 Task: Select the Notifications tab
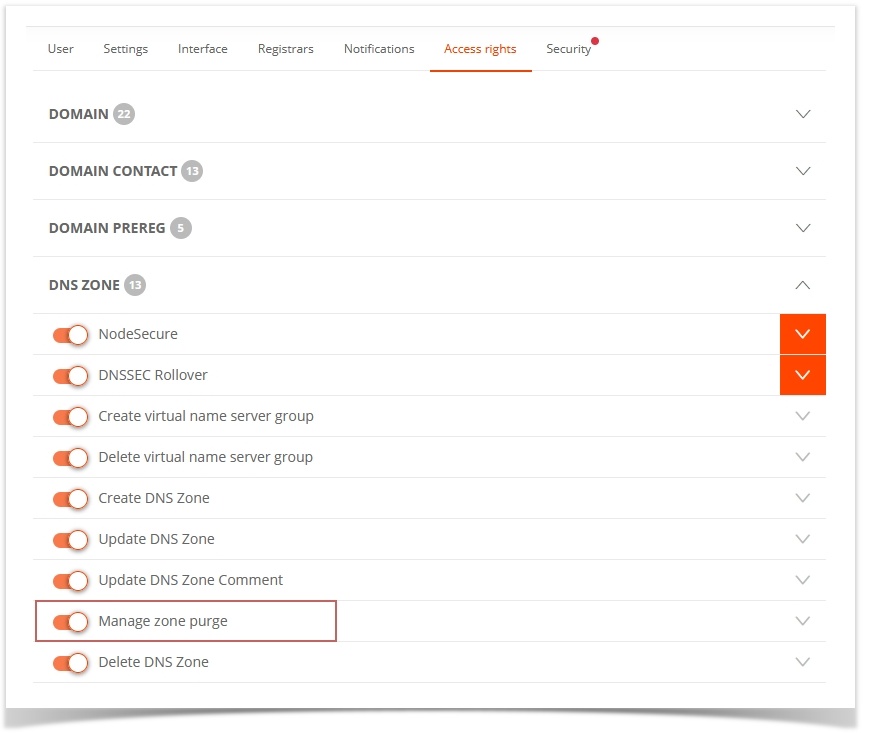[x=379, y=49]
